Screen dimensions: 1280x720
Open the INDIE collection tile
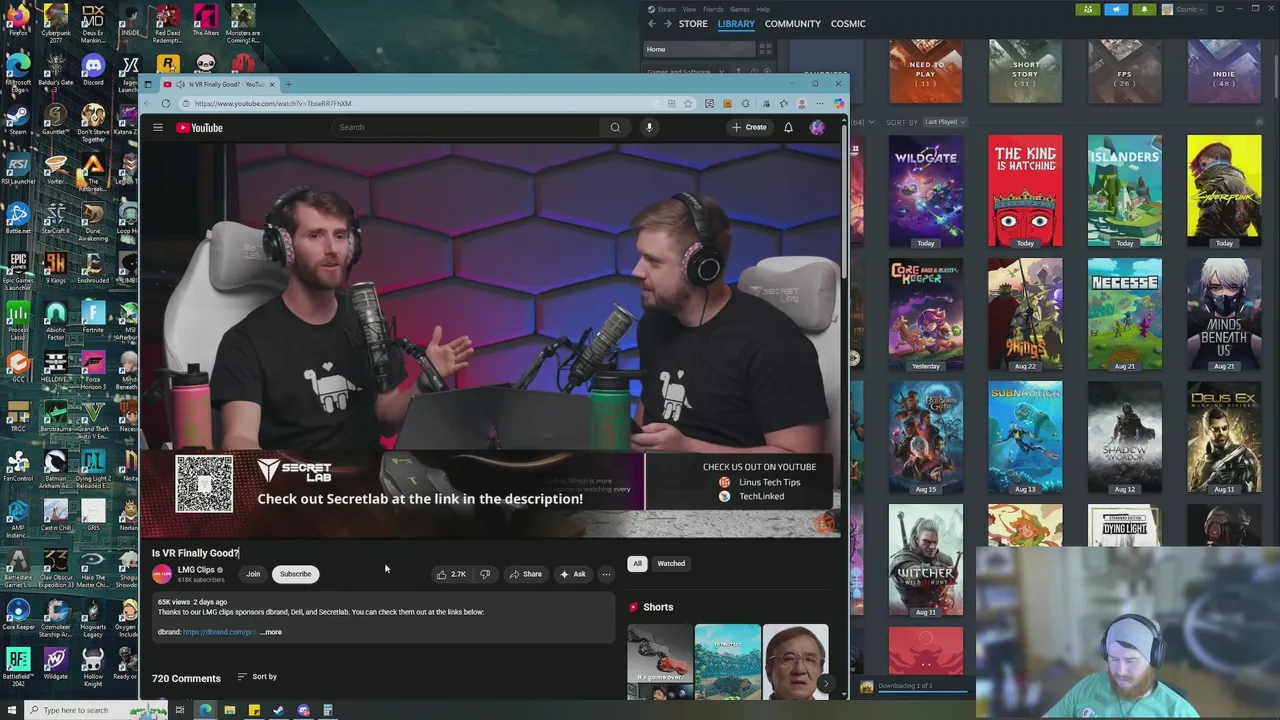click(x=1224, y=70)
